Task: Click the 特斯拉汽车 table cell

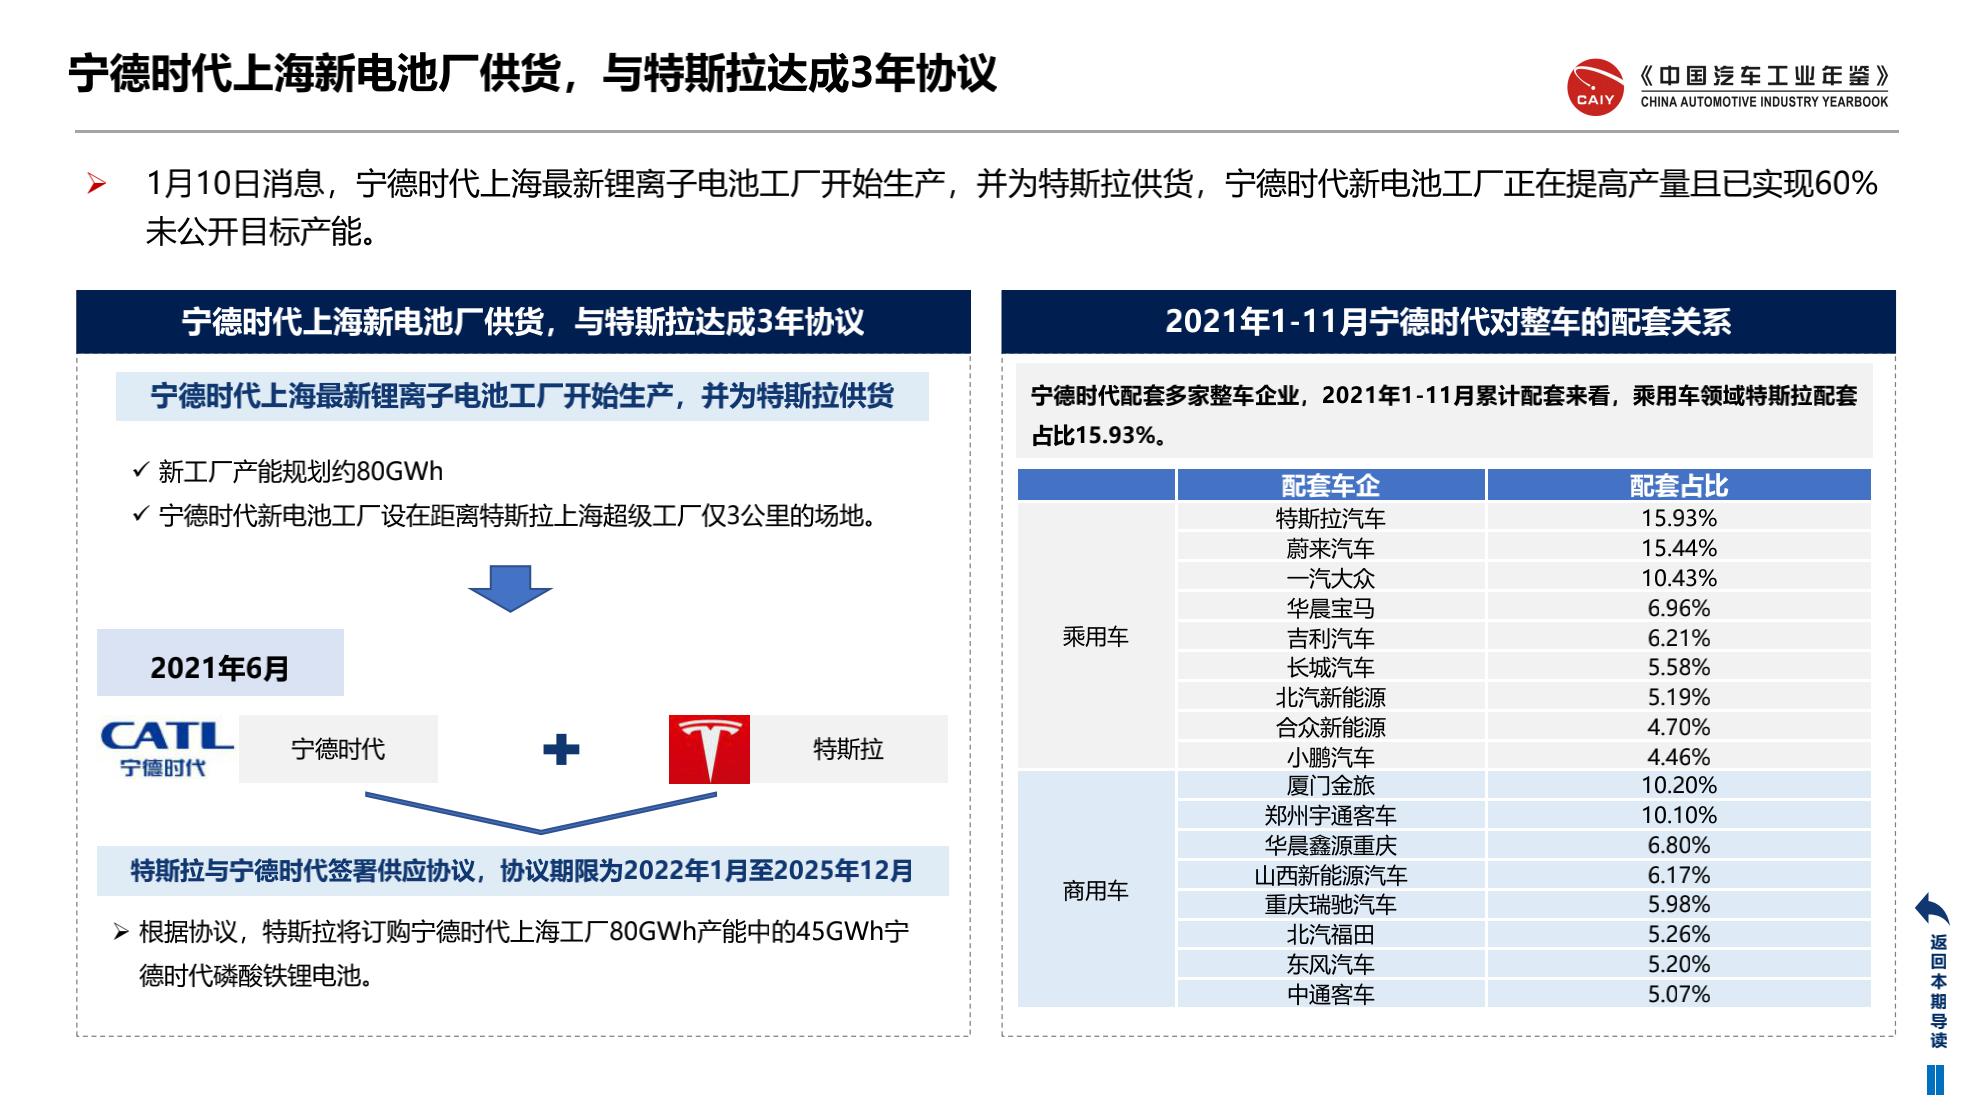Action: tap(1331, 518)
